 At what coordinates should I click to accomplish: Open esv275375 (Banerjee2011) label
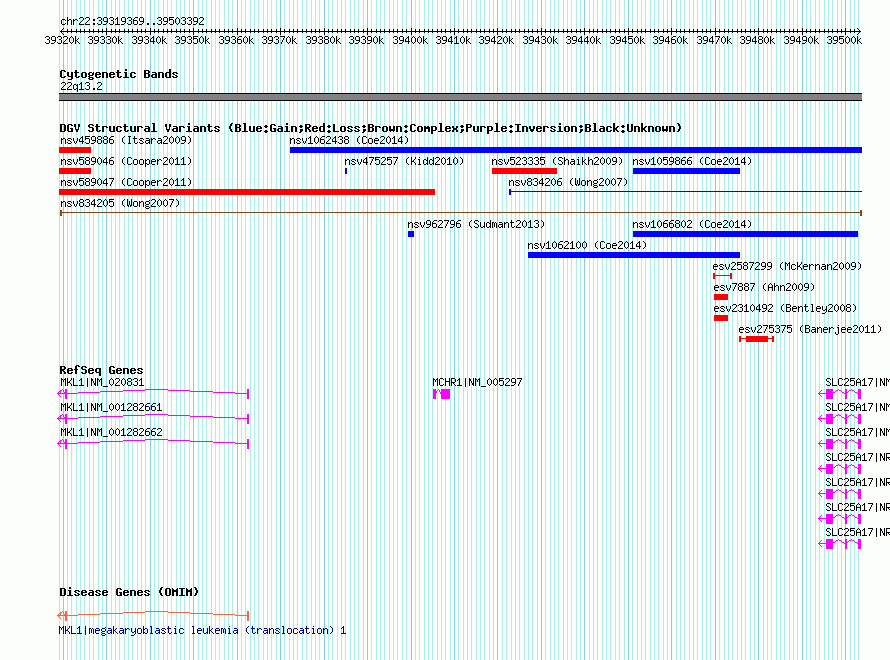(811, 329)
